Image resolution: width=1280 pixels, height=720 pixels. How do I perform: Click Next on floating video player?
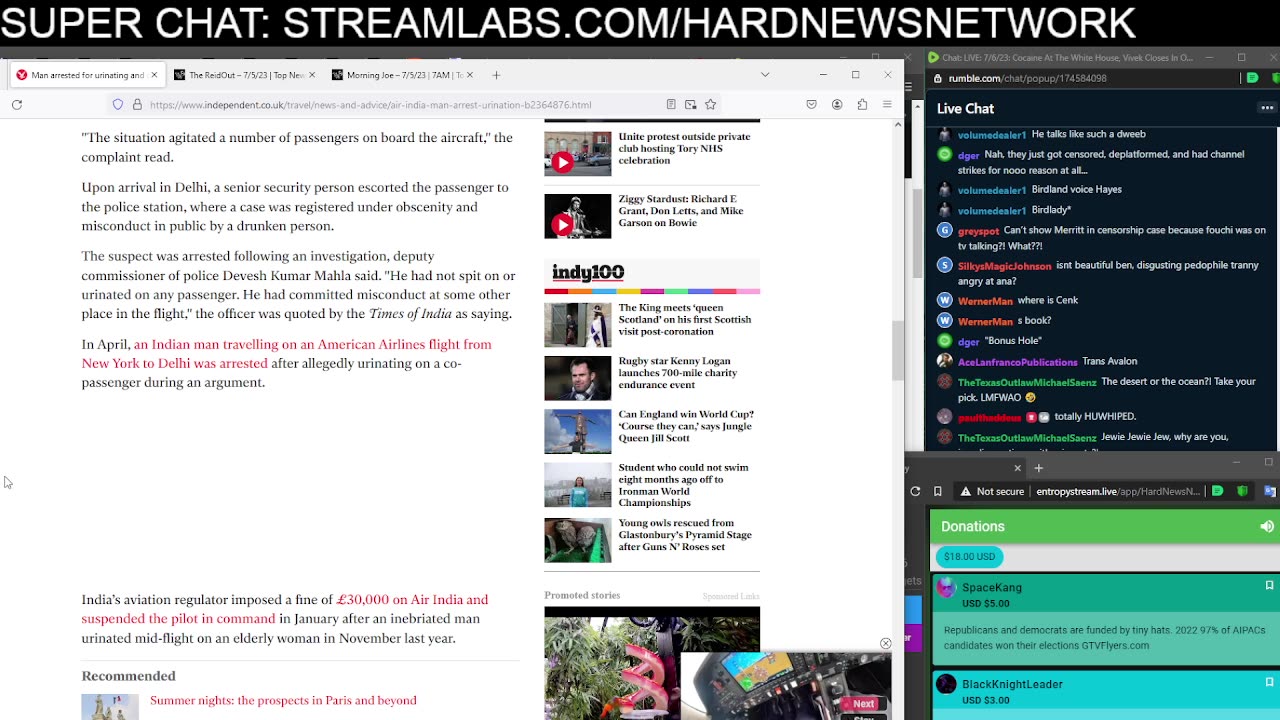click(863, 704)
